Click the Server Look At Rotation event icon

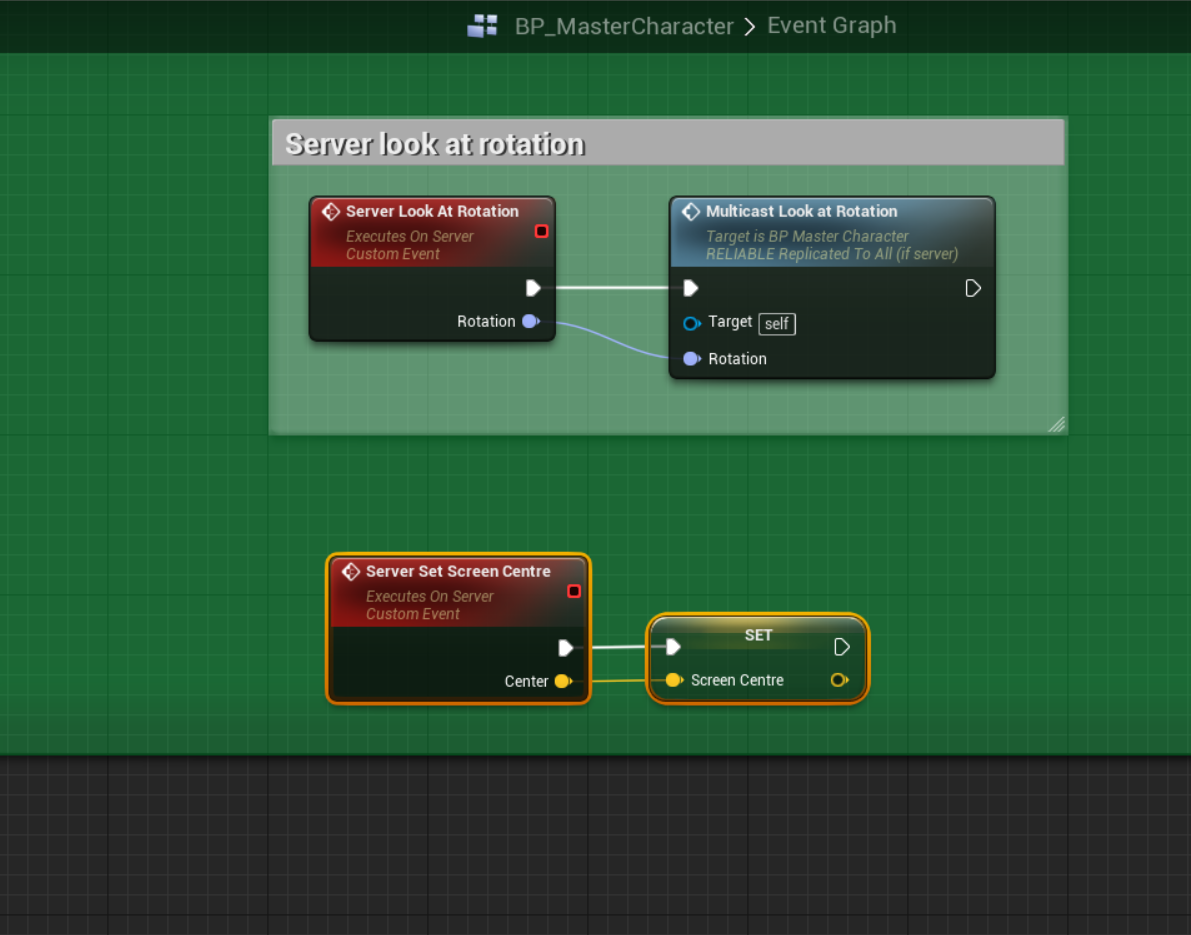pyautogui.click(x=330, y=212)
